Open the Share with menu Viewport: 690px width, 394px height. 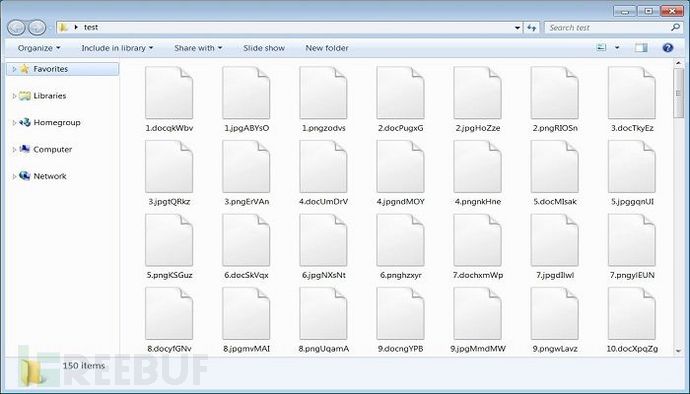(198, 48)
